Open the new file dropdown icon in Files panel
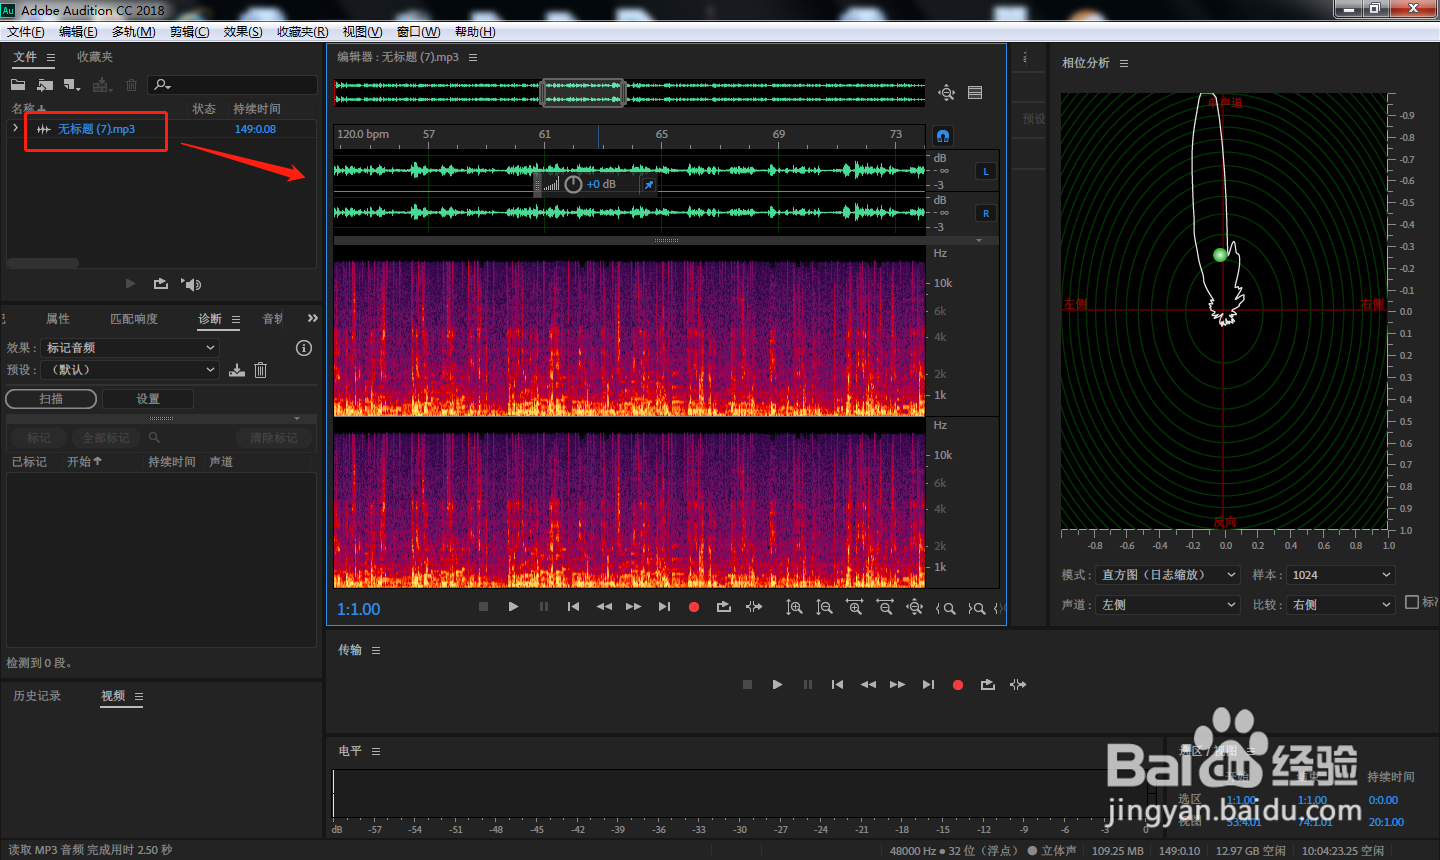The height and width of the screenshot is (860, 1440). (x=72, y=85)
